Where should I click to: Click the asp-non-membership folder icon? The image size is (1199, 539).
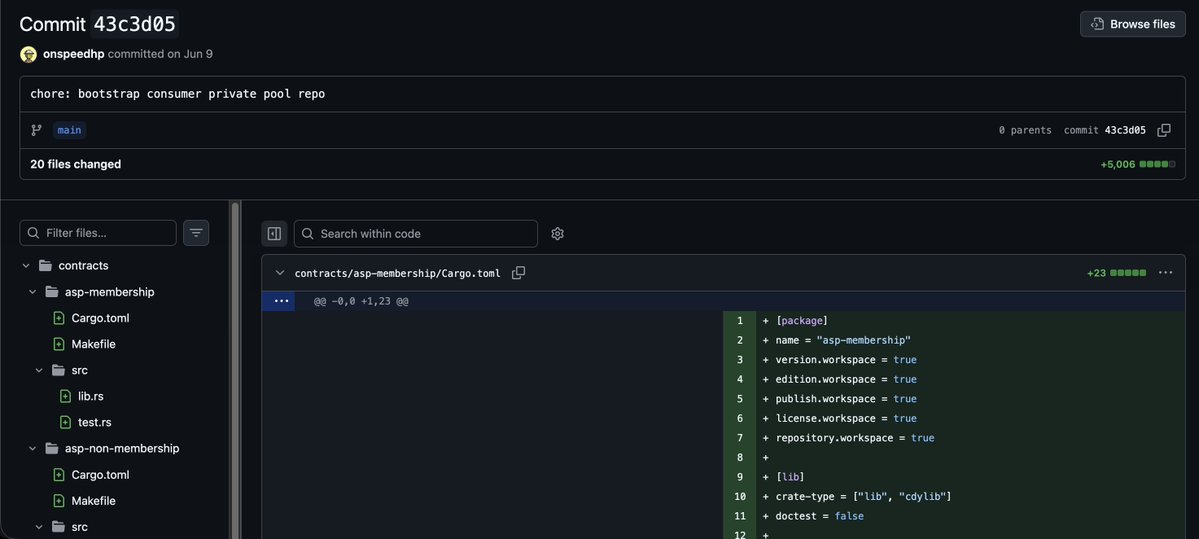[x=52, y=448]
